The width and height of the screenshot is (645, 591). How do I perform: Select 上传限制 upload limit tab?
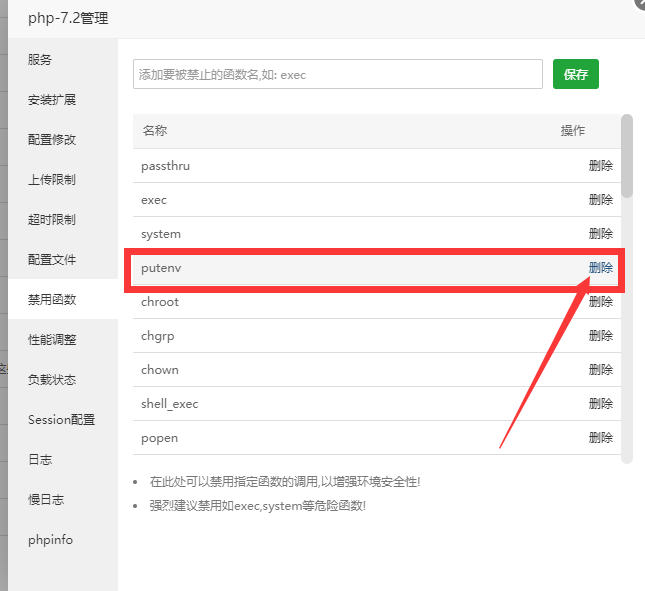point(52,180)
